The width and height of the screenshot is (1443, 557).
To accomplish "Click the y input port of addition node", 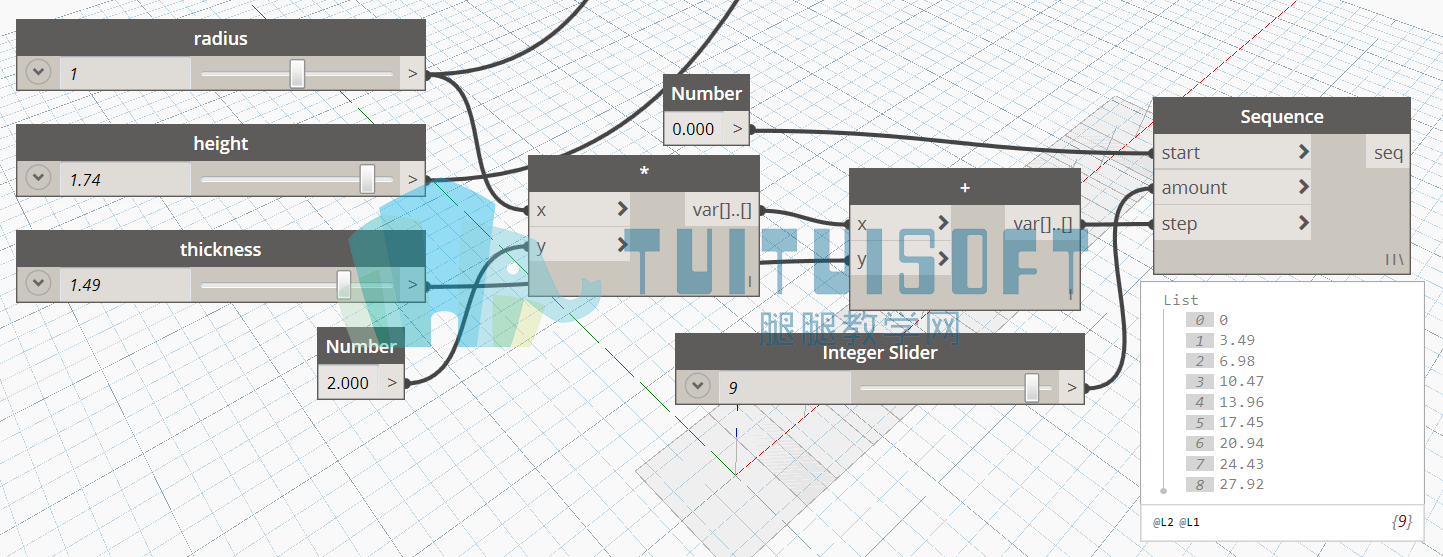I will 901,259.
